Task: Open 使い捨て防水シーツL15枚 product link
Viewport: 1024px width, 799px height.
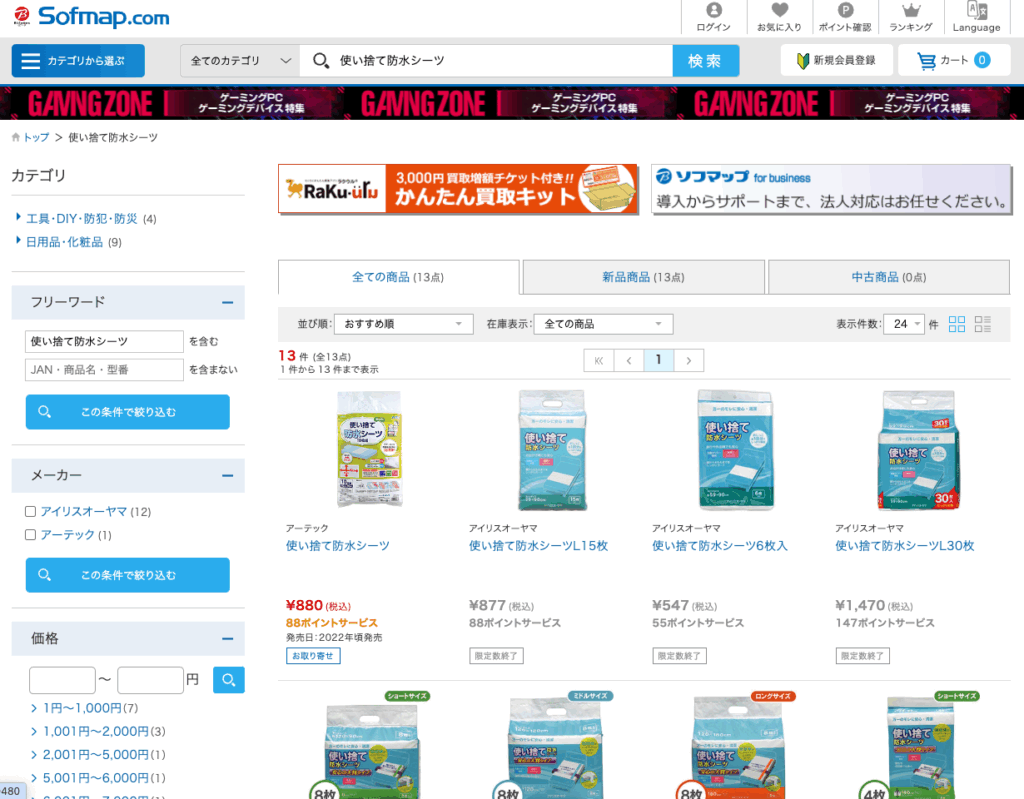Action: (539, 546)
